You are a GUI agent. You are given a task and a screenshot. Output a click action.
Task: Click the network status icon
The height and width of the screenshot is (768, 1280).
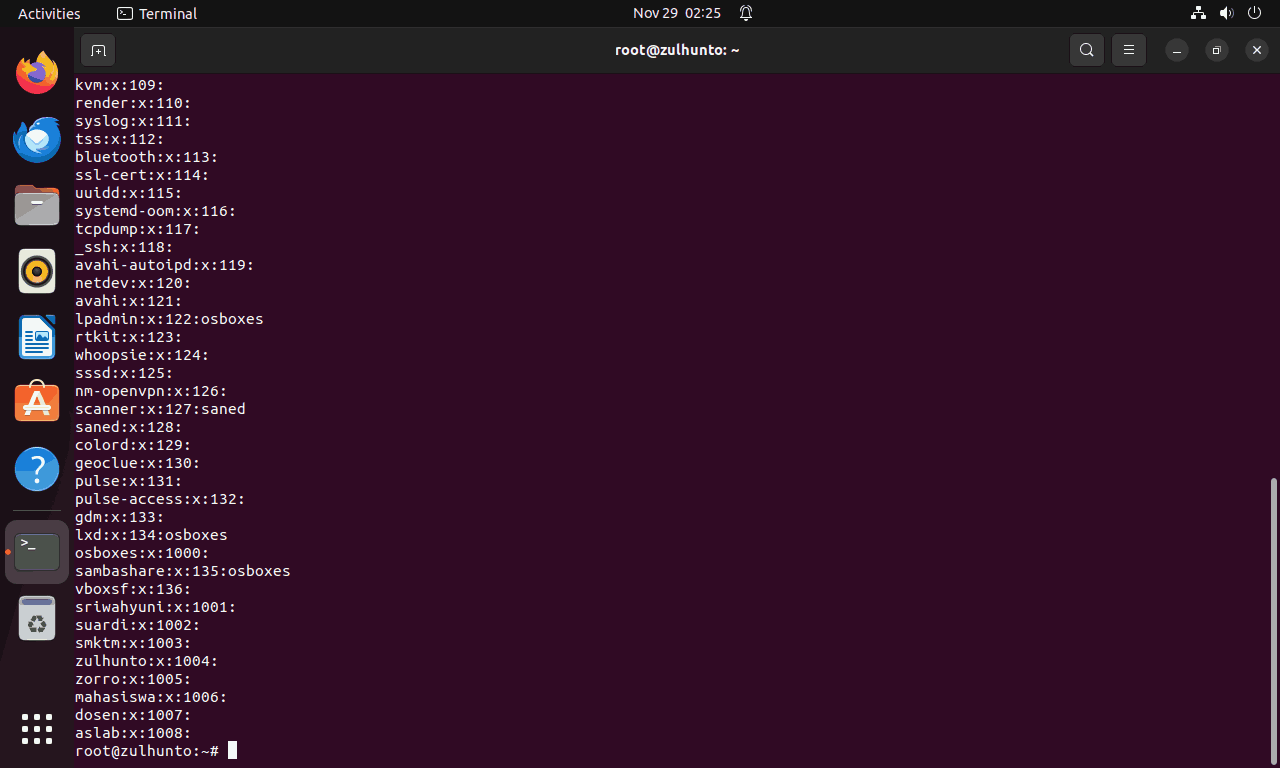1198,13
